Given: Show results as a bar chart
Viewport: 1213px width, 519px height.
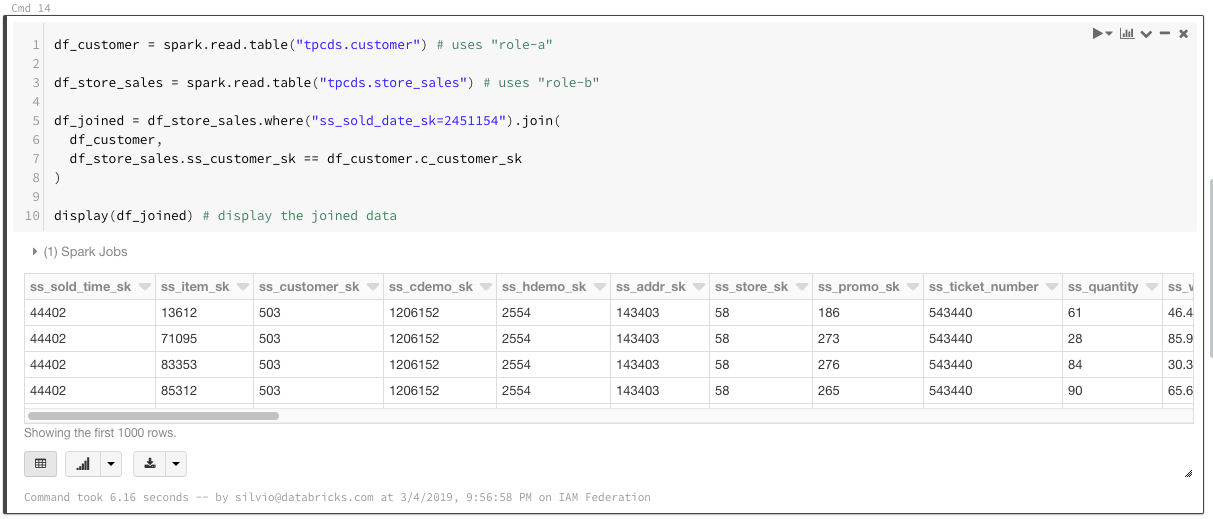Looking at the screenshot, I should tap(83, 464).
